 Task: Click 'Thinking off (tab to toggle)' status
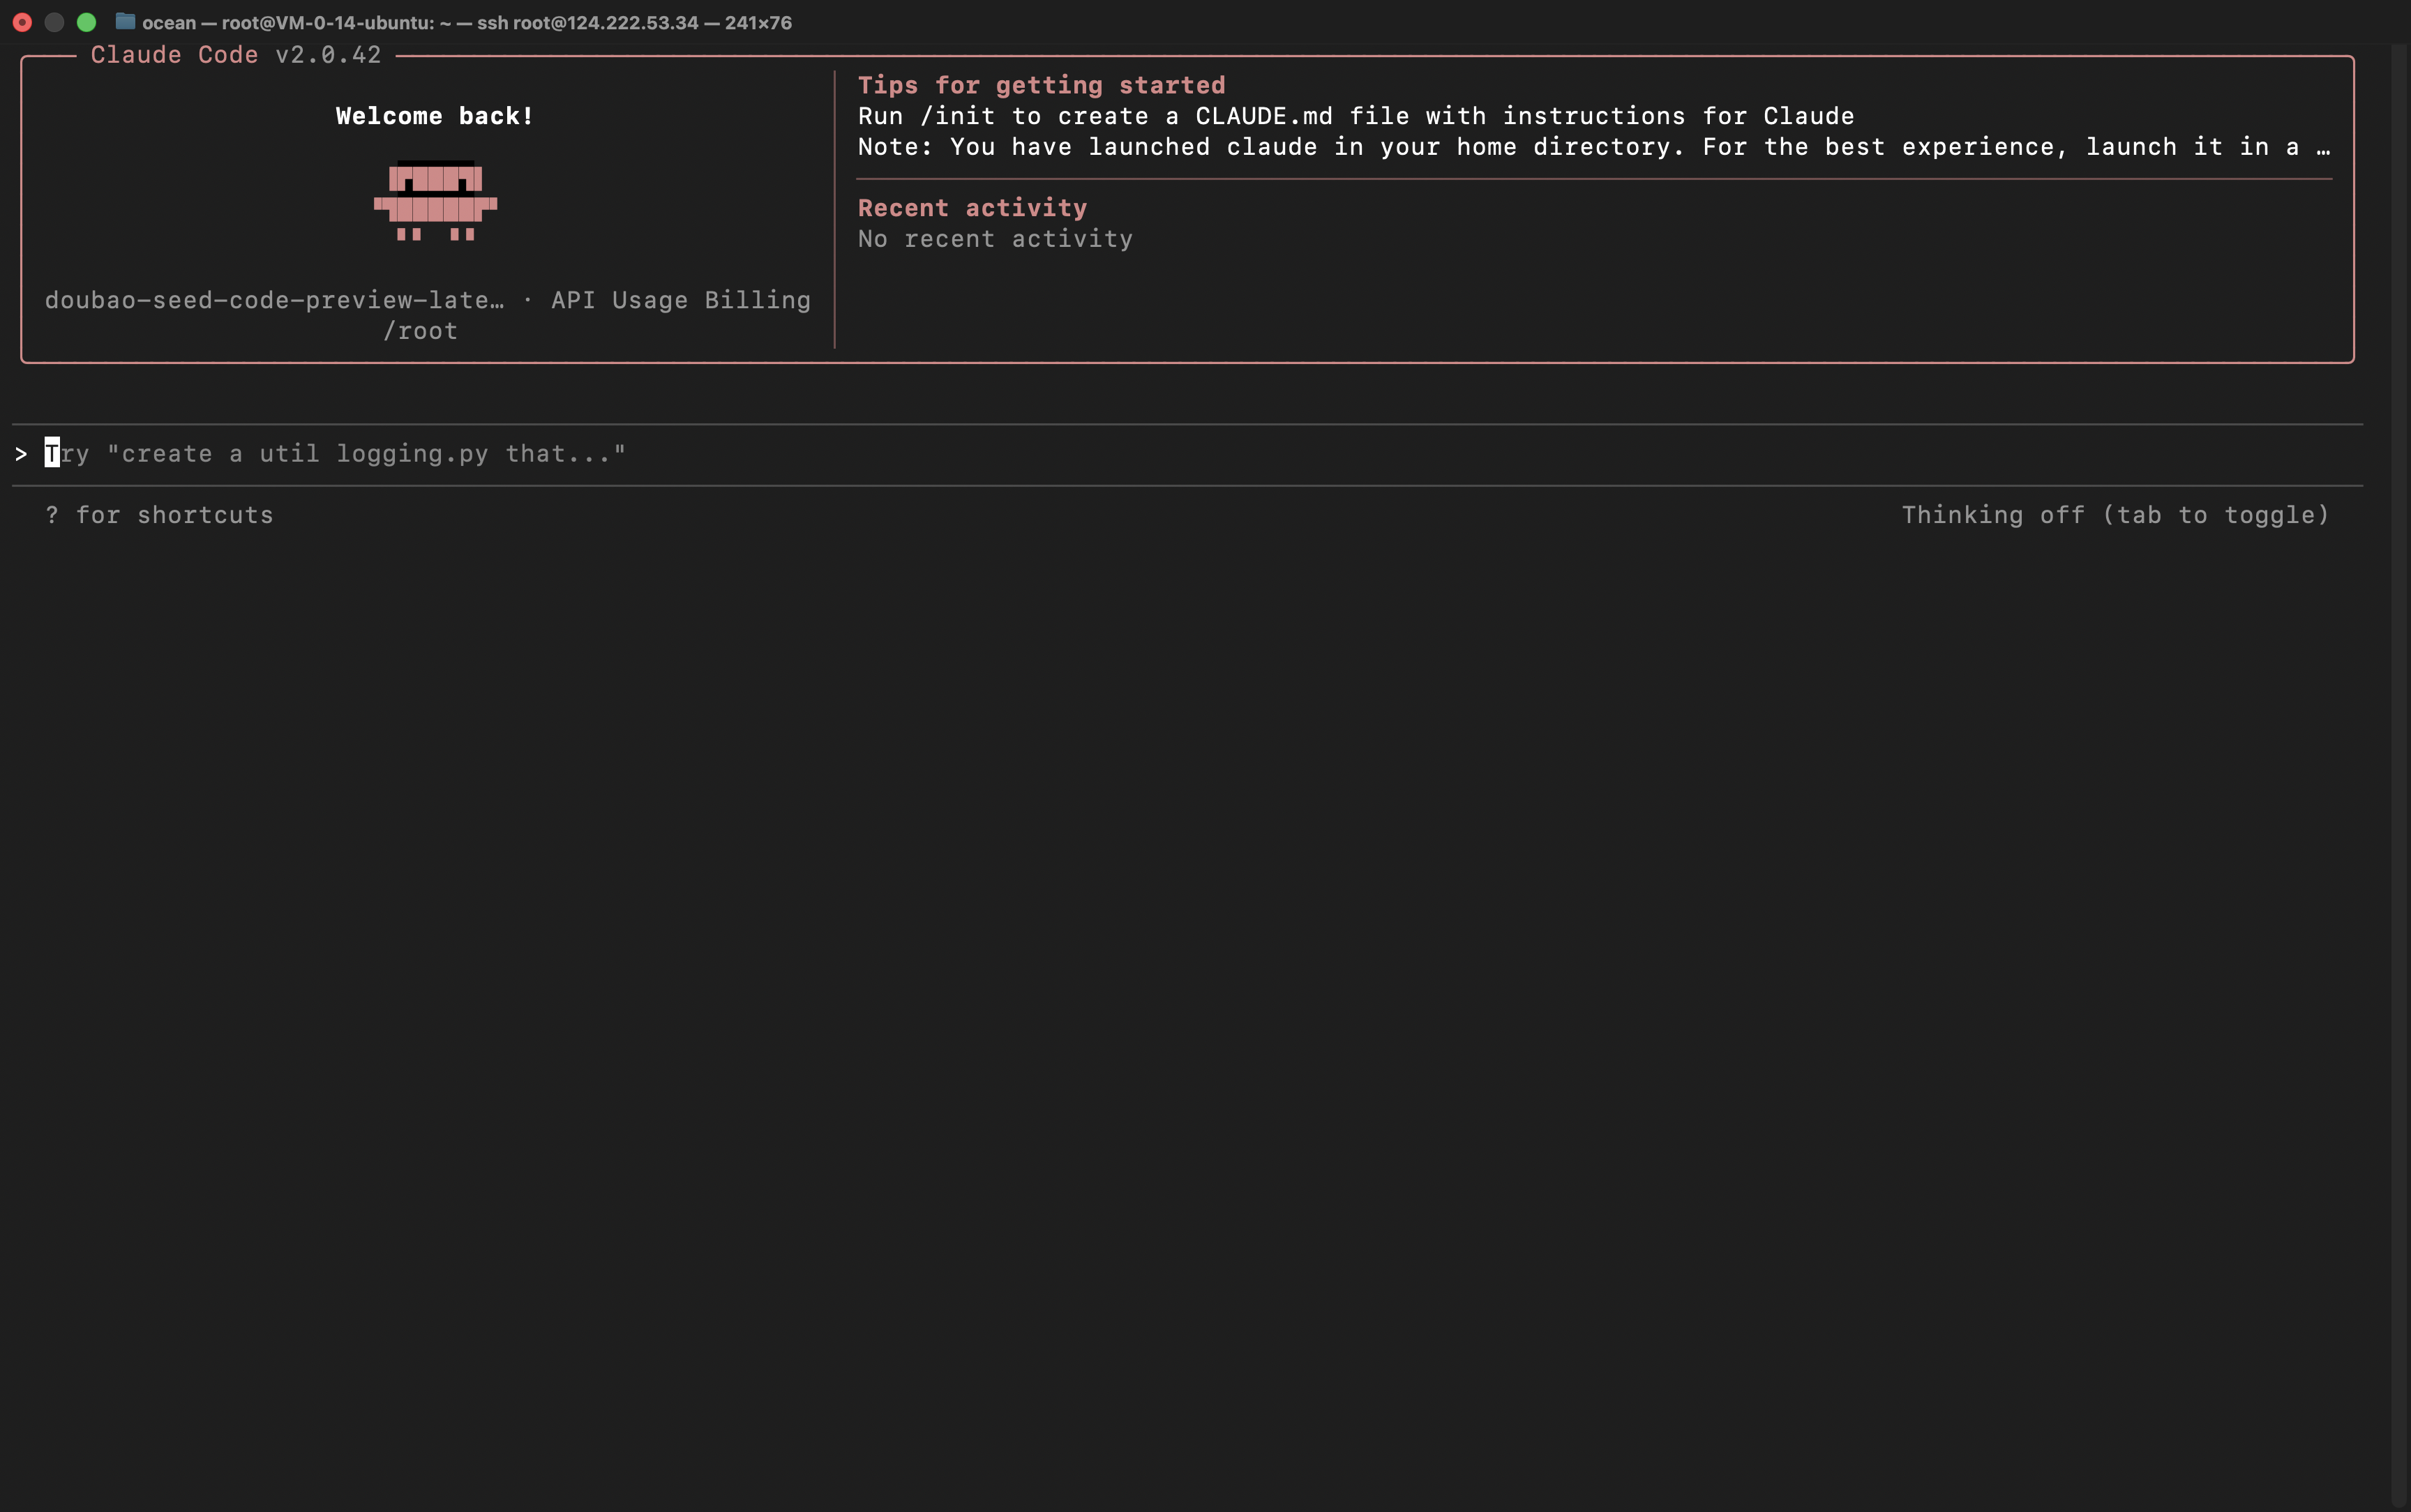2115,515
